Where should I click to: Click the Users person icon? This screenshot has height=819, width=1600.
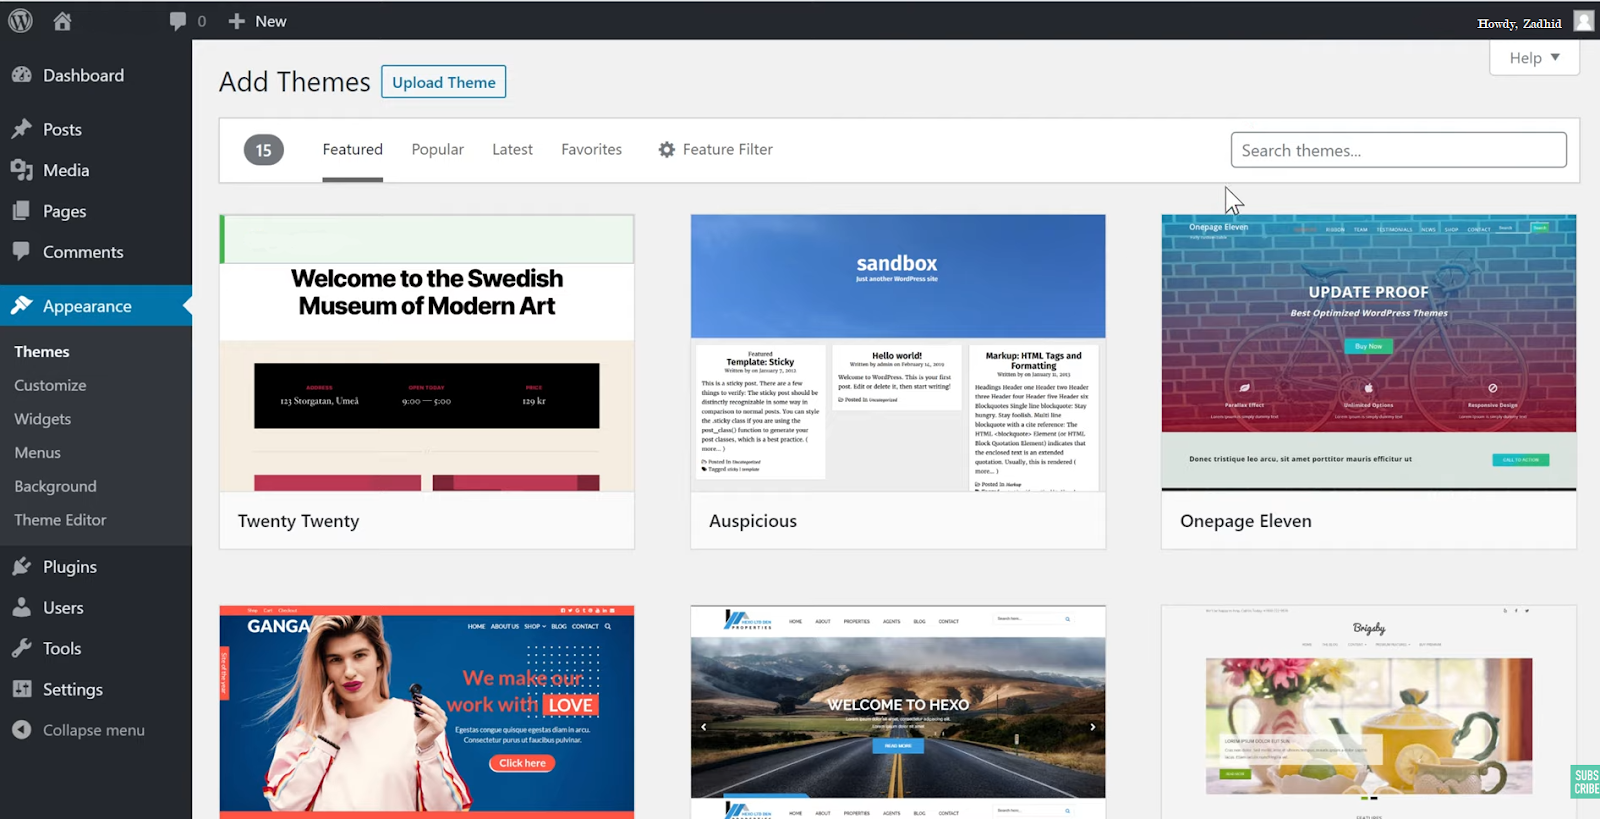point(21,608)
